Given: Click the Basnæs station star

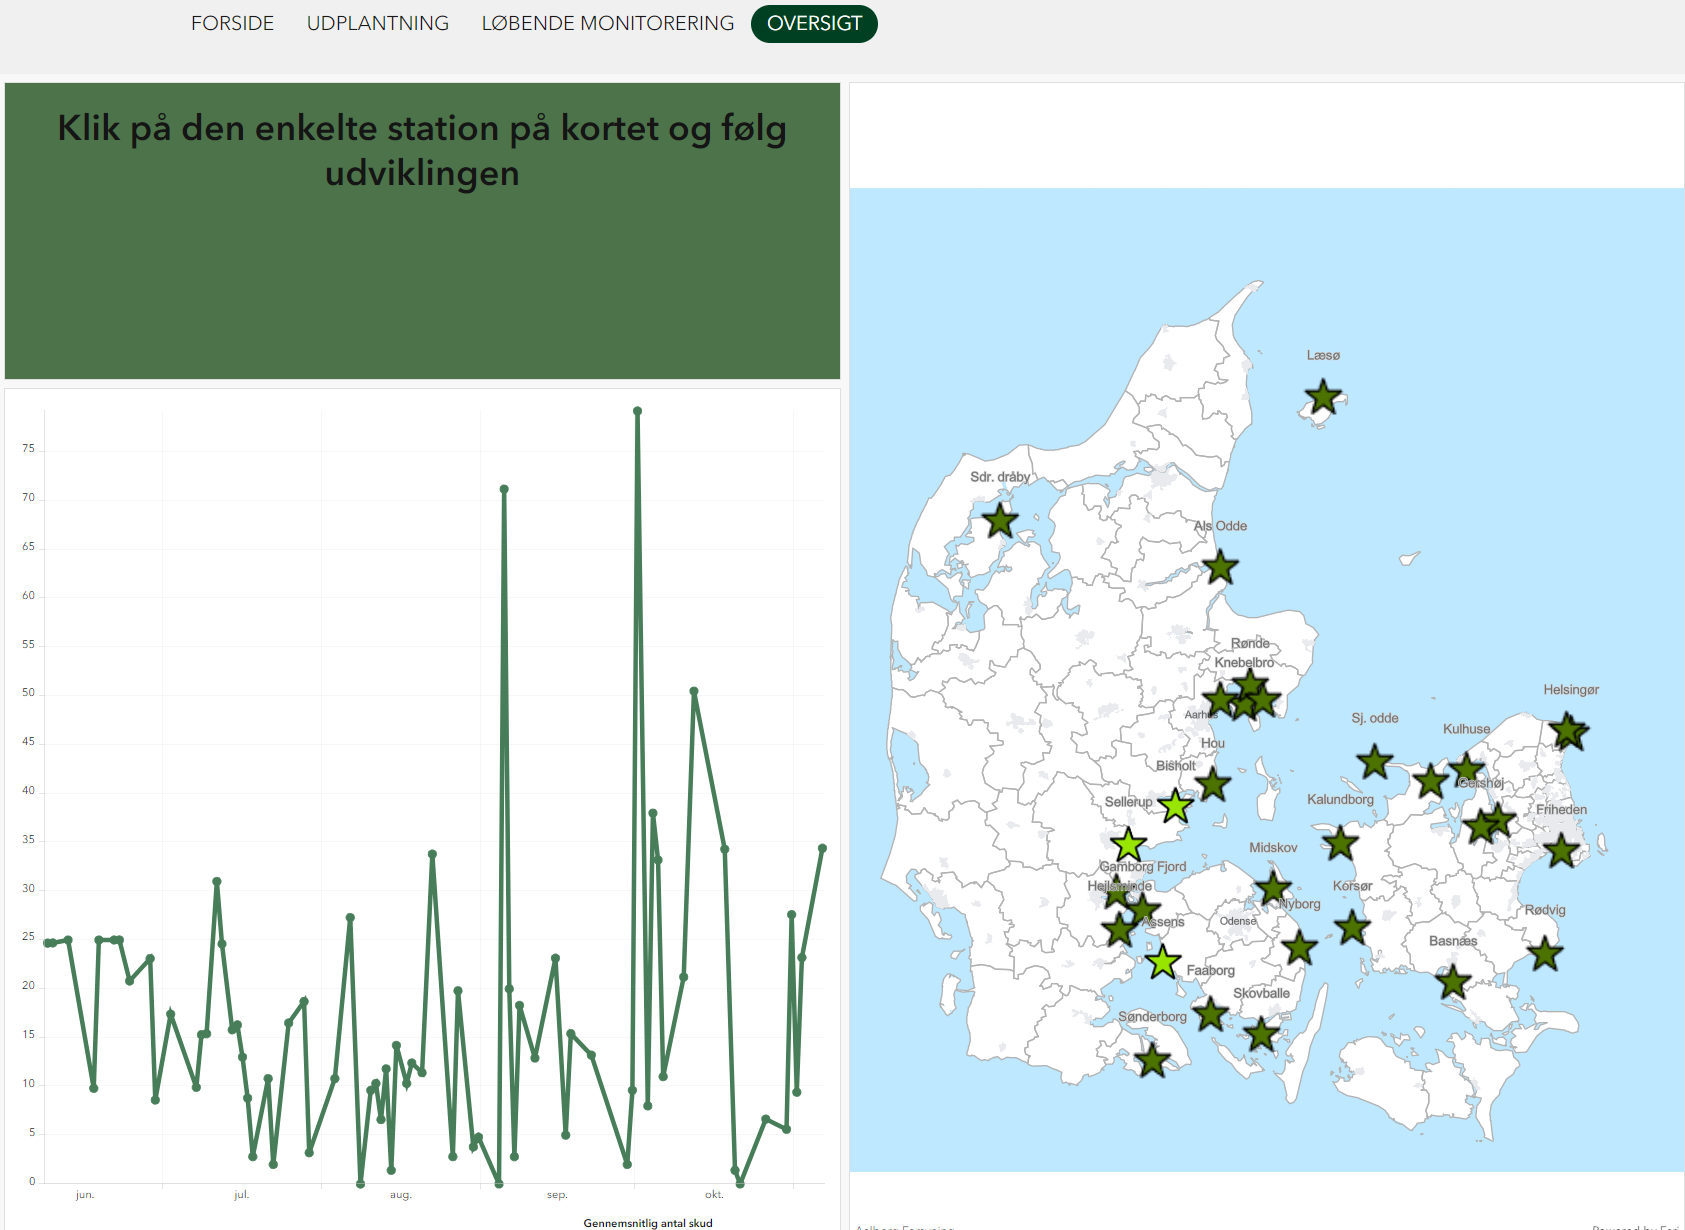Looking at the screenshot, I should [1453, 982].
